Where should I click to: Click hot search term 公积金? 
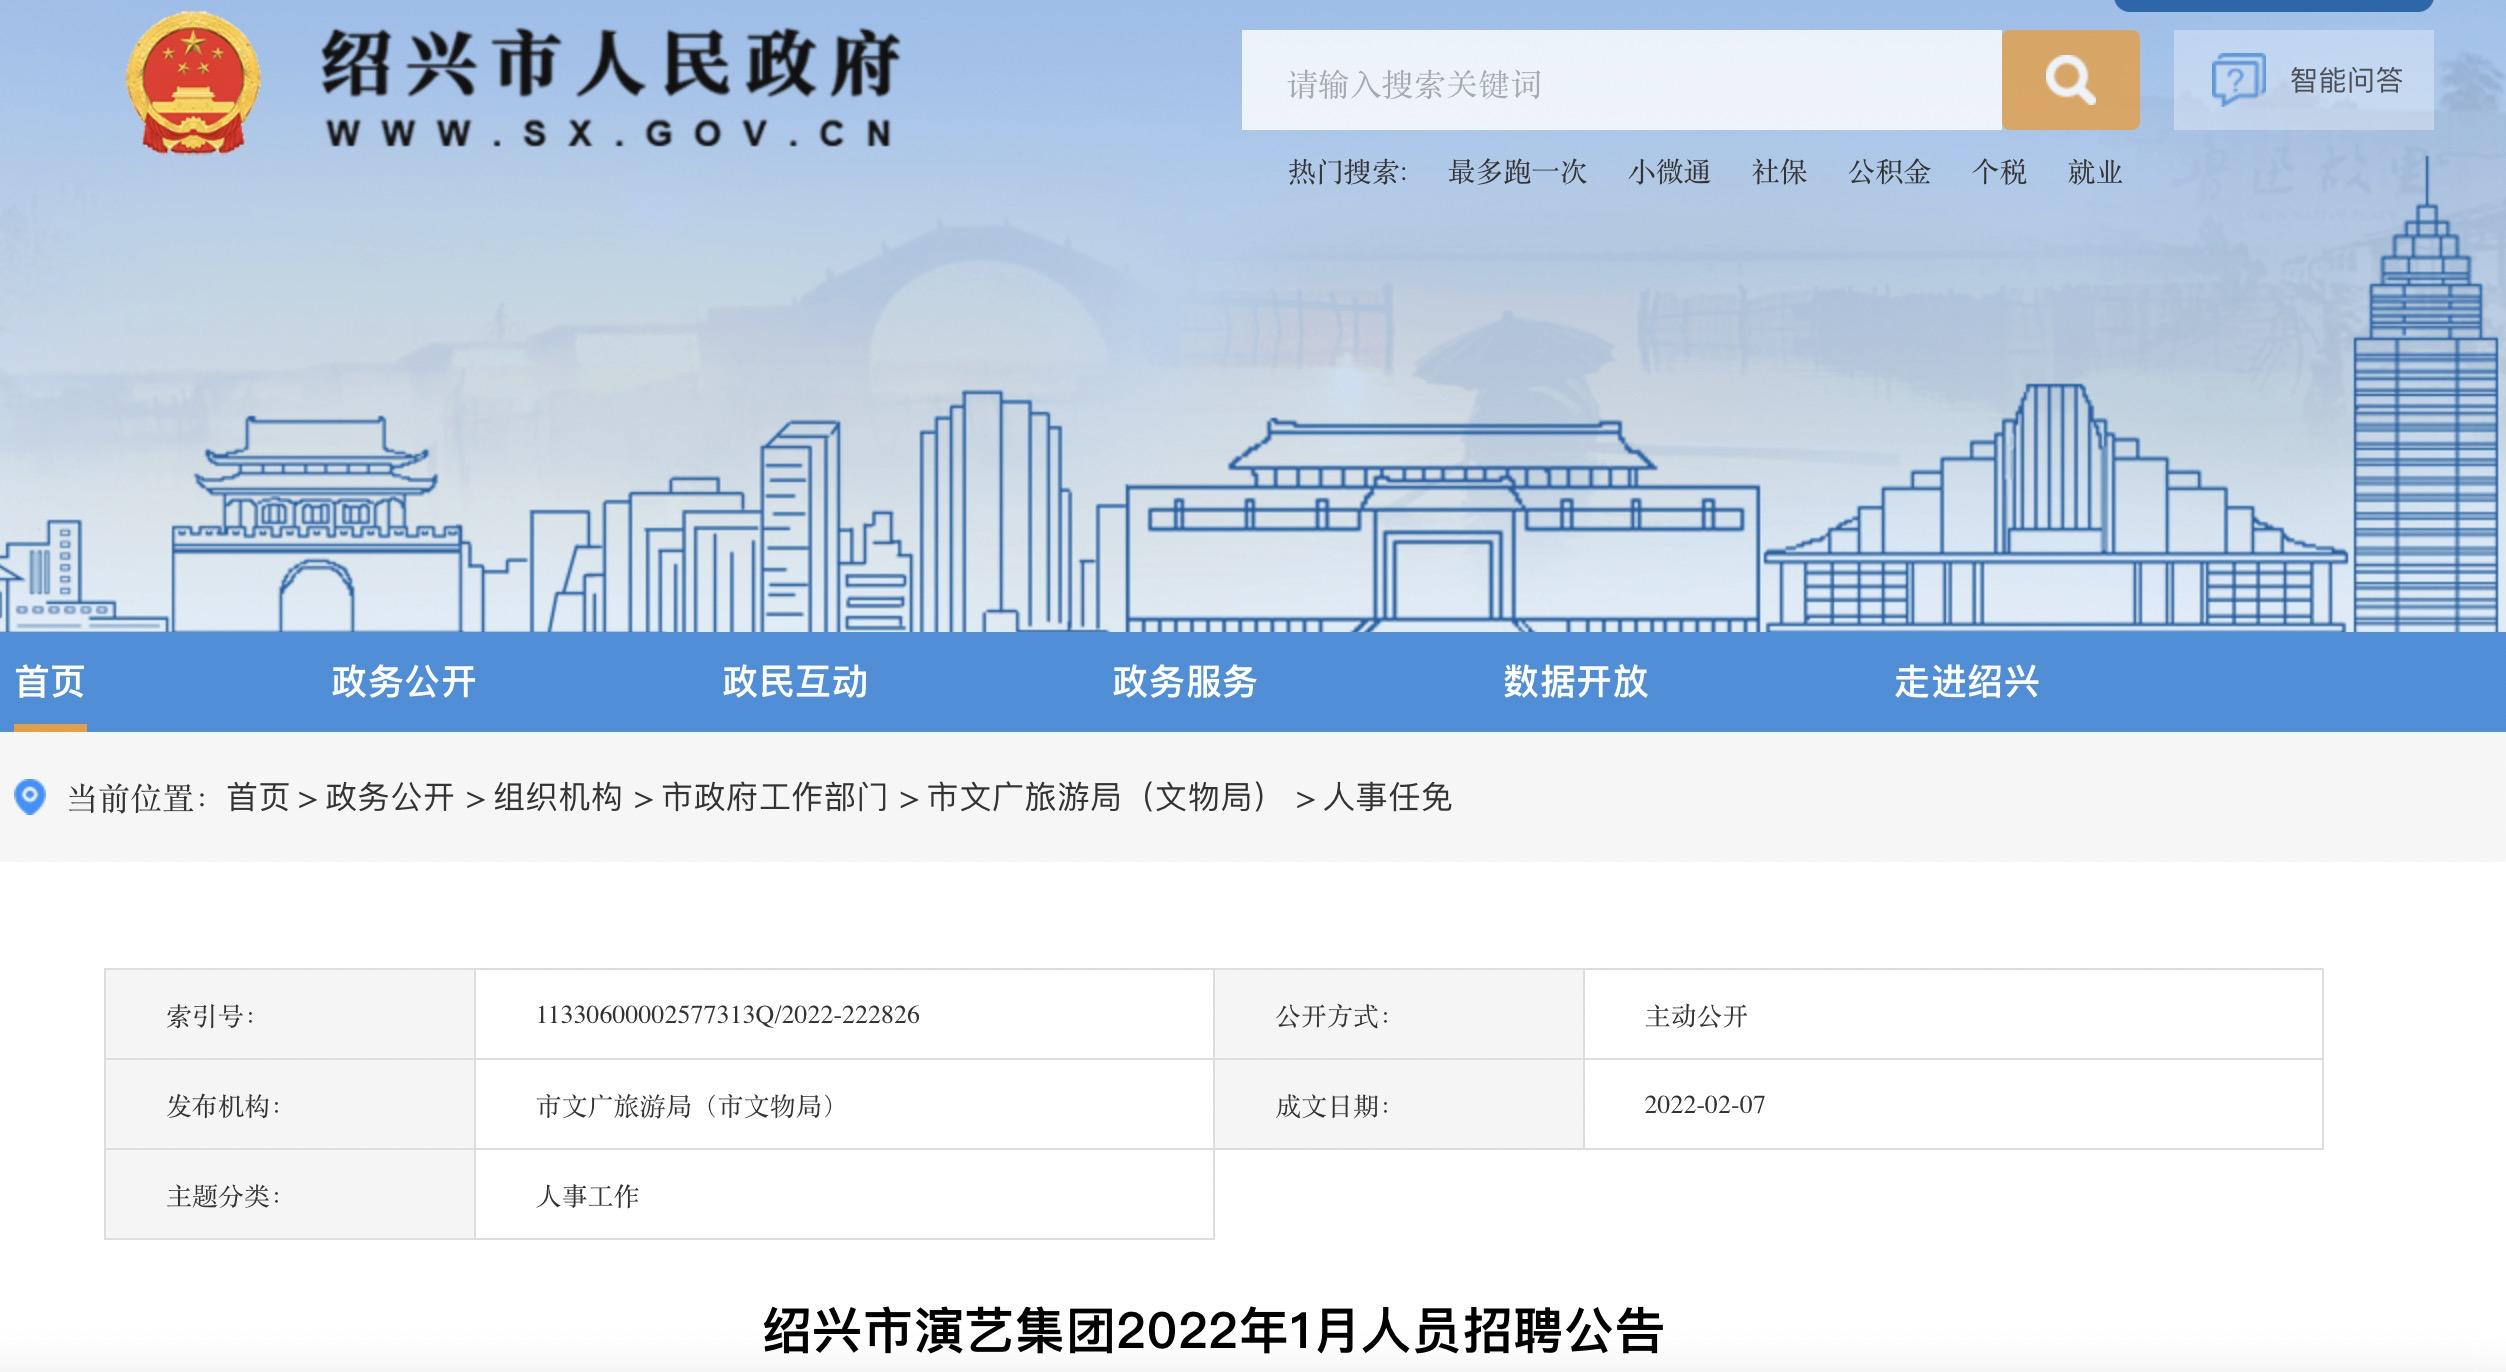tap(1889, 172)
